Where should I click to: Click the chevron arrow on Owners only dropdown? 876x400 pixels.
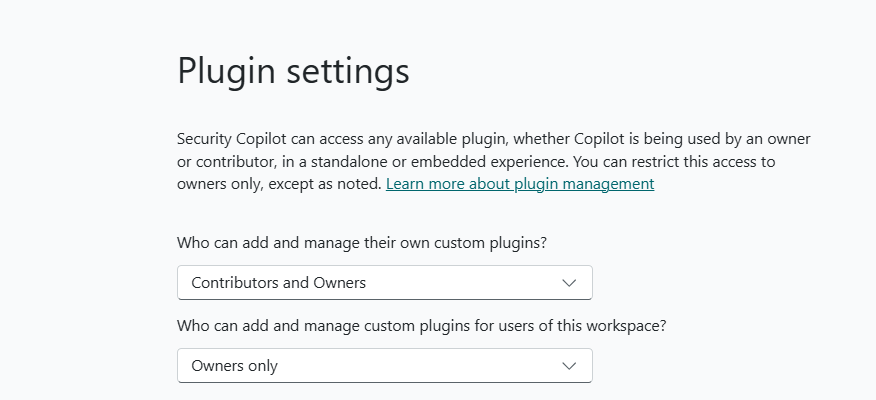click(x=569, y=366)
